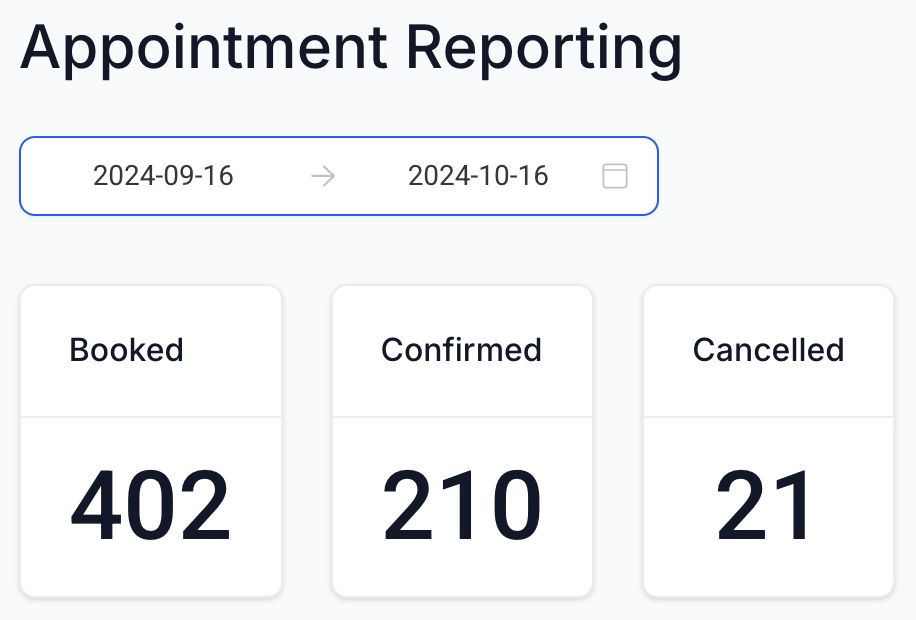The height and width of the screenshot is (620, 916).
Task: Select the end date 2024-10-16 field
Action: [478, 176]
